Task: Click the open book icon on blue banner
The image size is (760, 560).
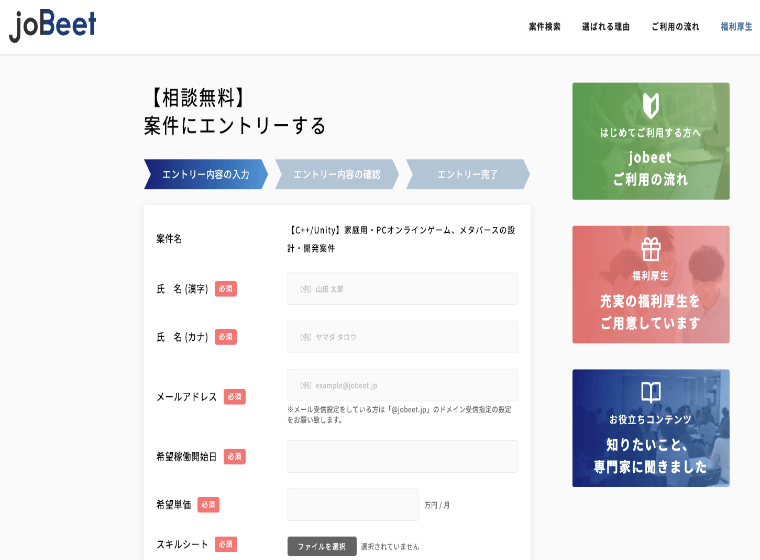Action: (x=651, y=392)
